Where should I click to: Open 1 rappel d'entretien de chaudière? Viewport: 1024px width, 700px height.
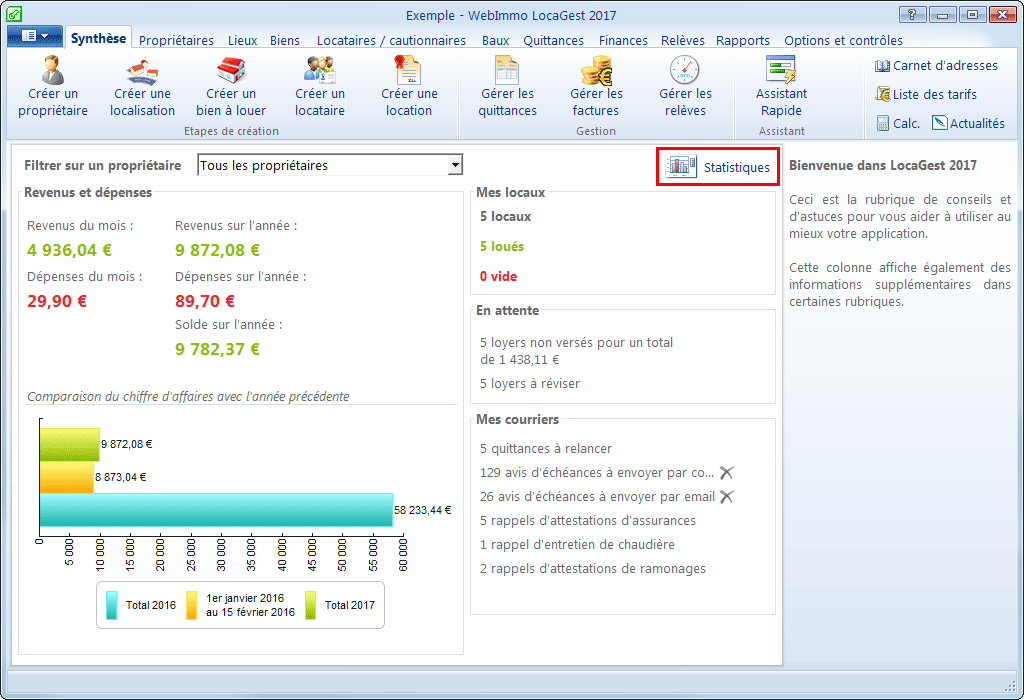577,545
